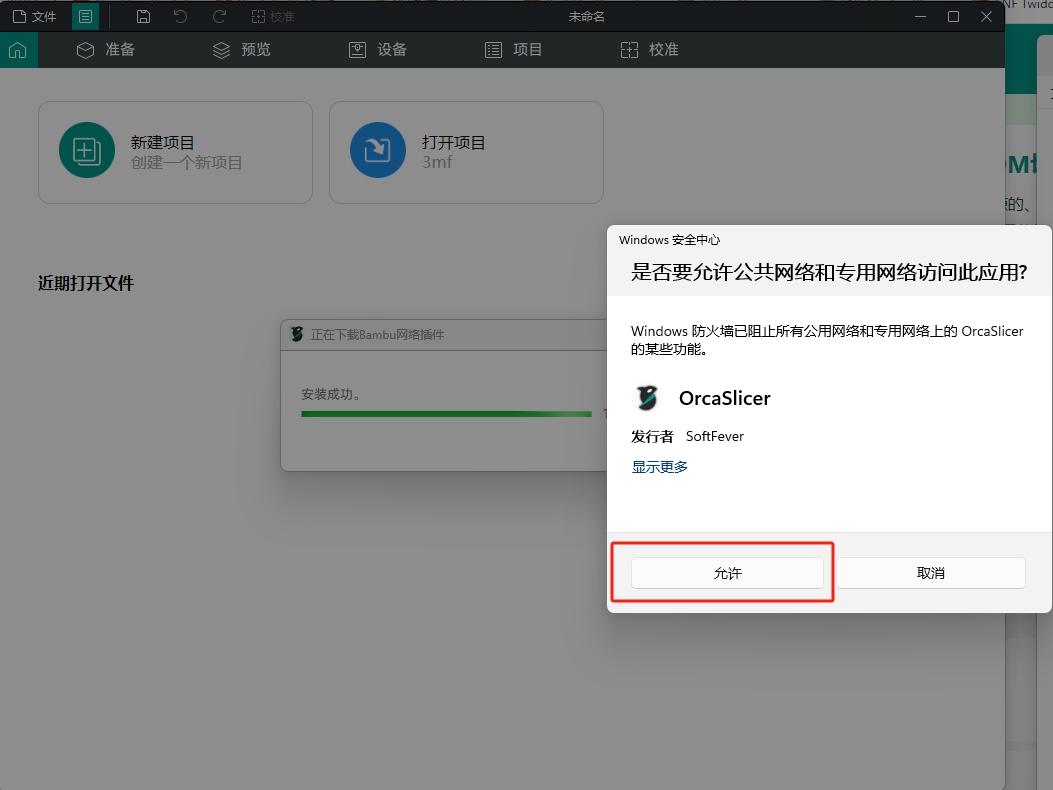
Task: Click the Windows 安全中心 dialog title
Action: [670, 240]
